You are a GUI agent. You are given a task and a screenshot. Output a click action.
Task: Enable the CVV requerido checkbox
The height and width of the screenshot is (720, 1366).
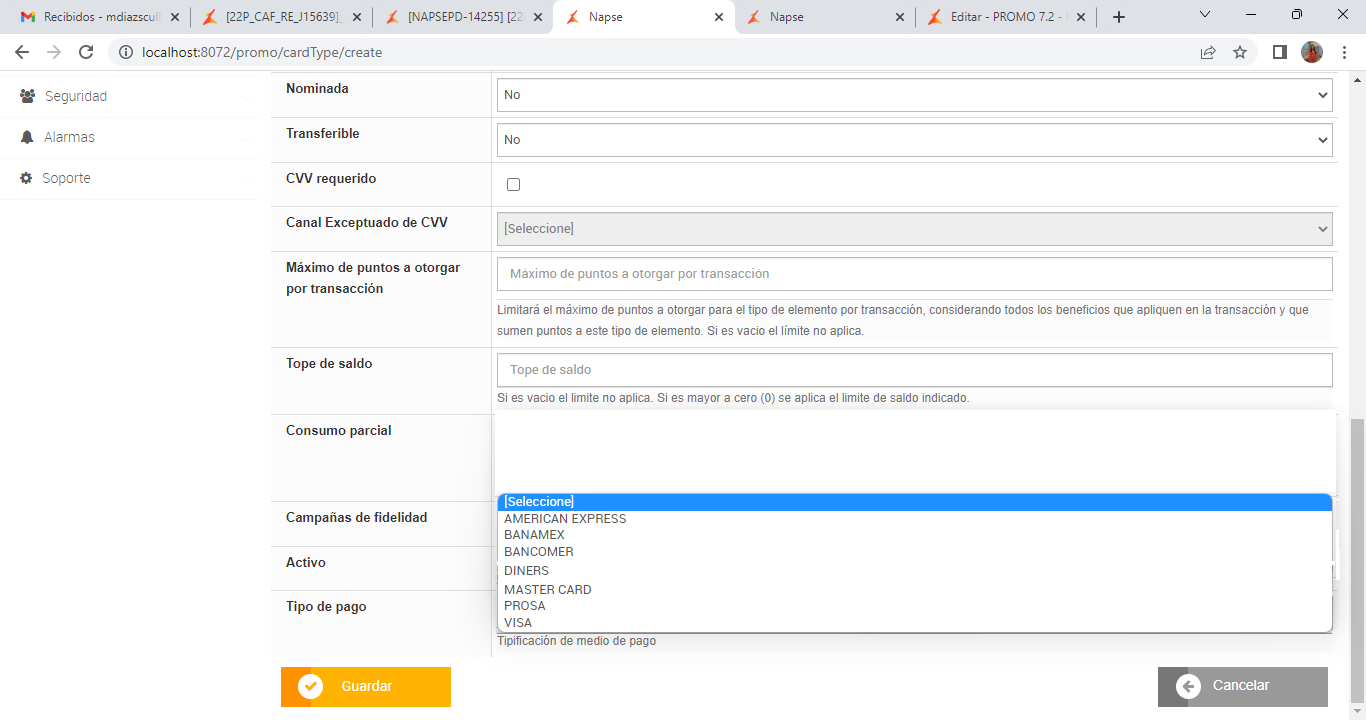pos(514,184)
